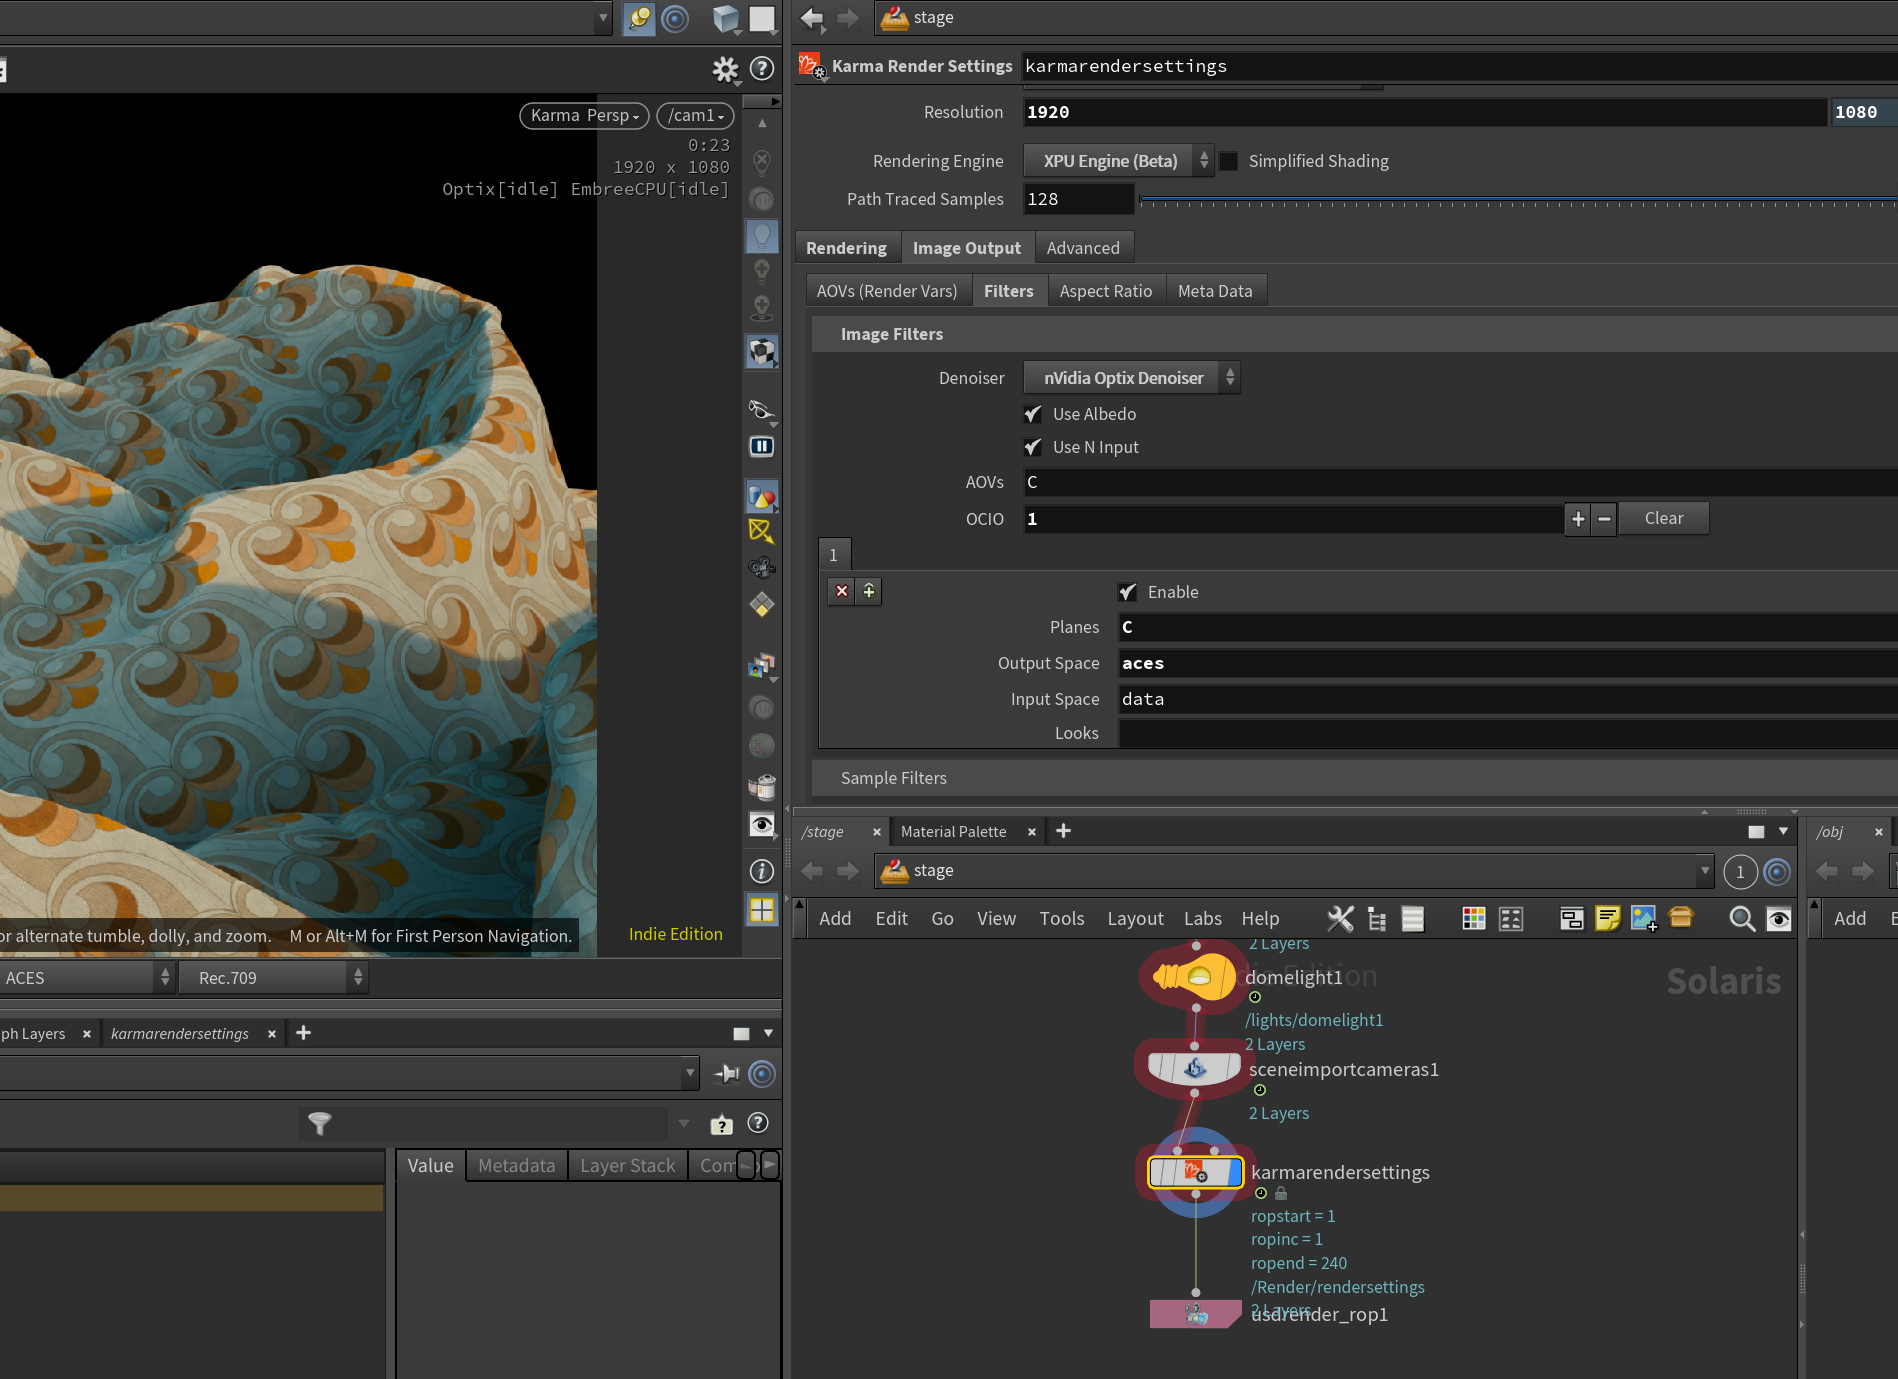Screen dimensions: 1898x1379
Task: Open the sticky note icon in network toolbar
Action: tap(1607, 918)
